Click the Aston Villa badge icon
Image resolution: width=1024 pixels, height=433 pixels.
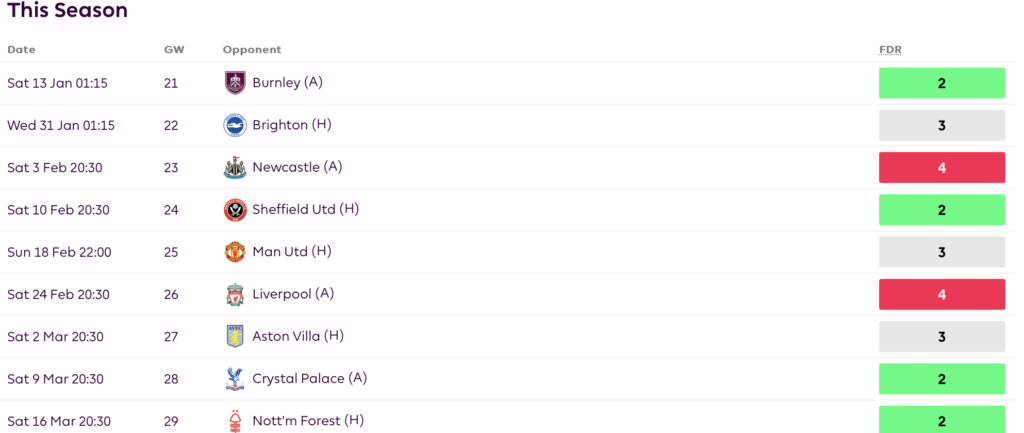pos(235,337)
